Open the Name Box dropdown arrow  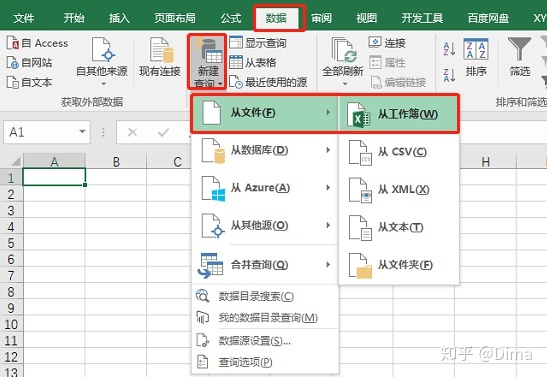(82, 132)
